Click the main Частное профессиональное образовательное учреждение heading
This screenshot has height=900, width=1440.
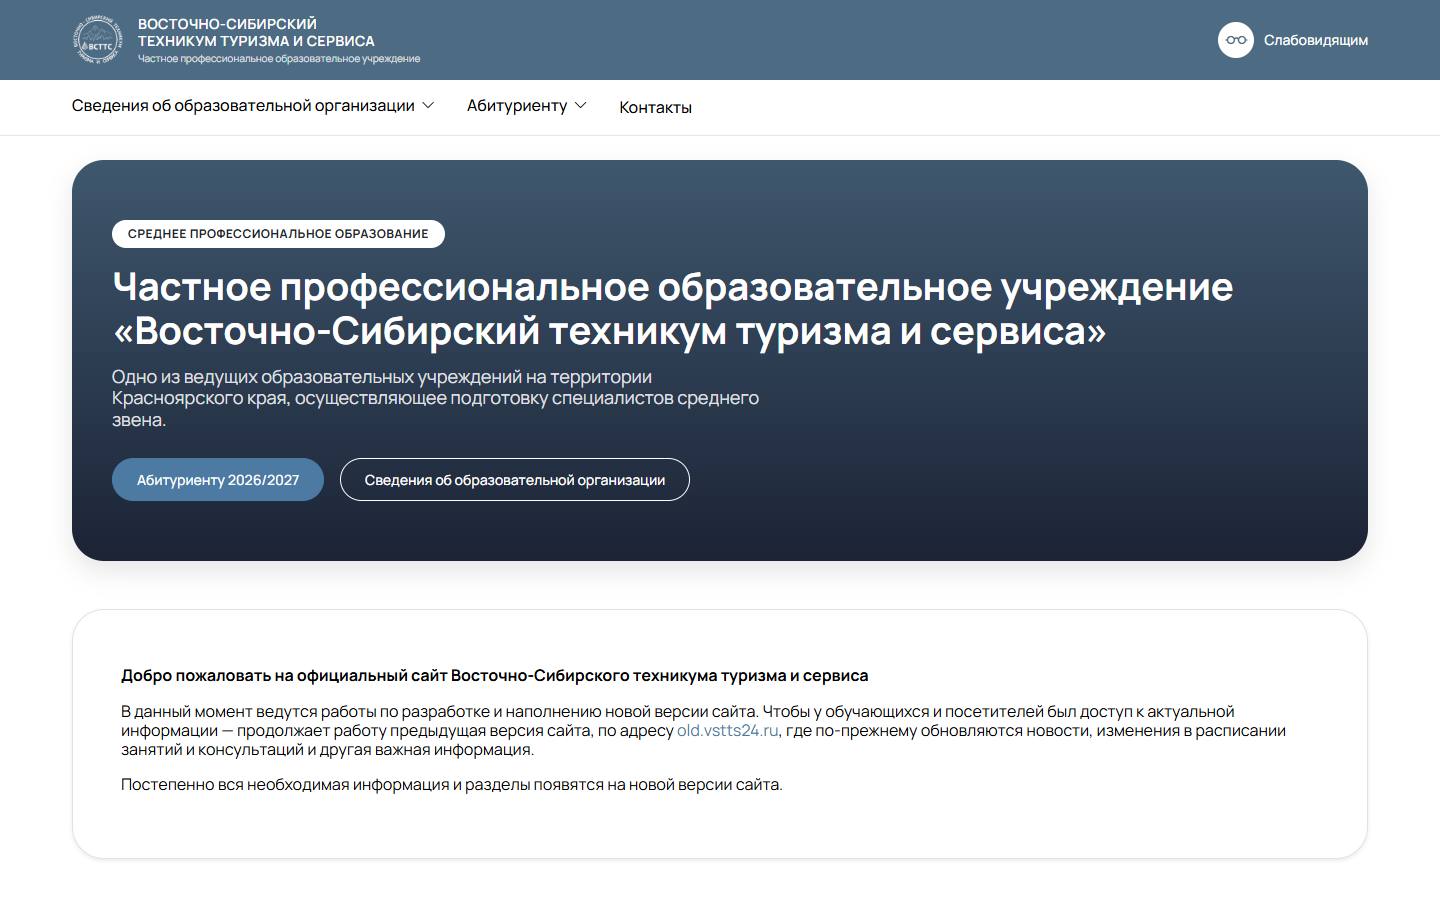pyautogui.click(x=672, y=308)
